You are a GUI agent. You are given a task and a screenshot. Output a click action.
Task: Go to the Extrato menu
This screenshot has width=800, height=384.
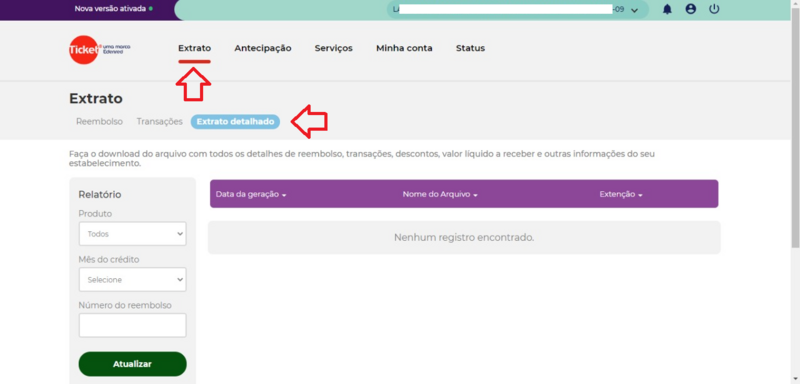[194, 48]
